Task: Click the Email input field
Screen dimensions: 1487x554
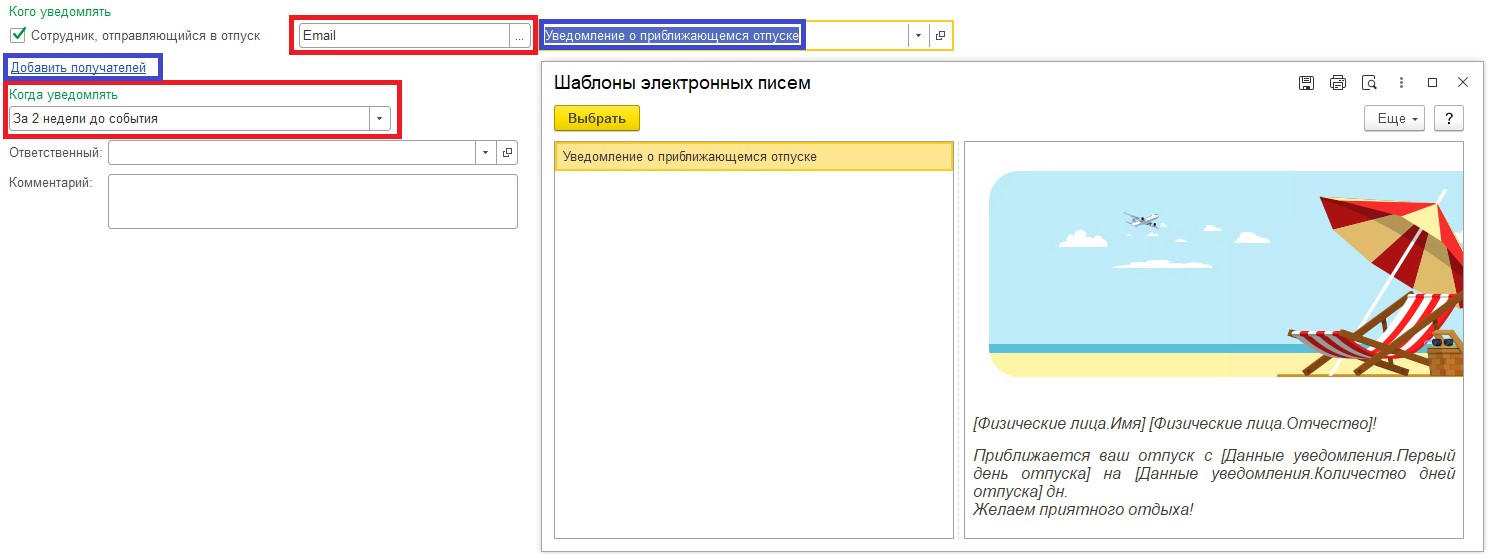Action: click(405, 36)
